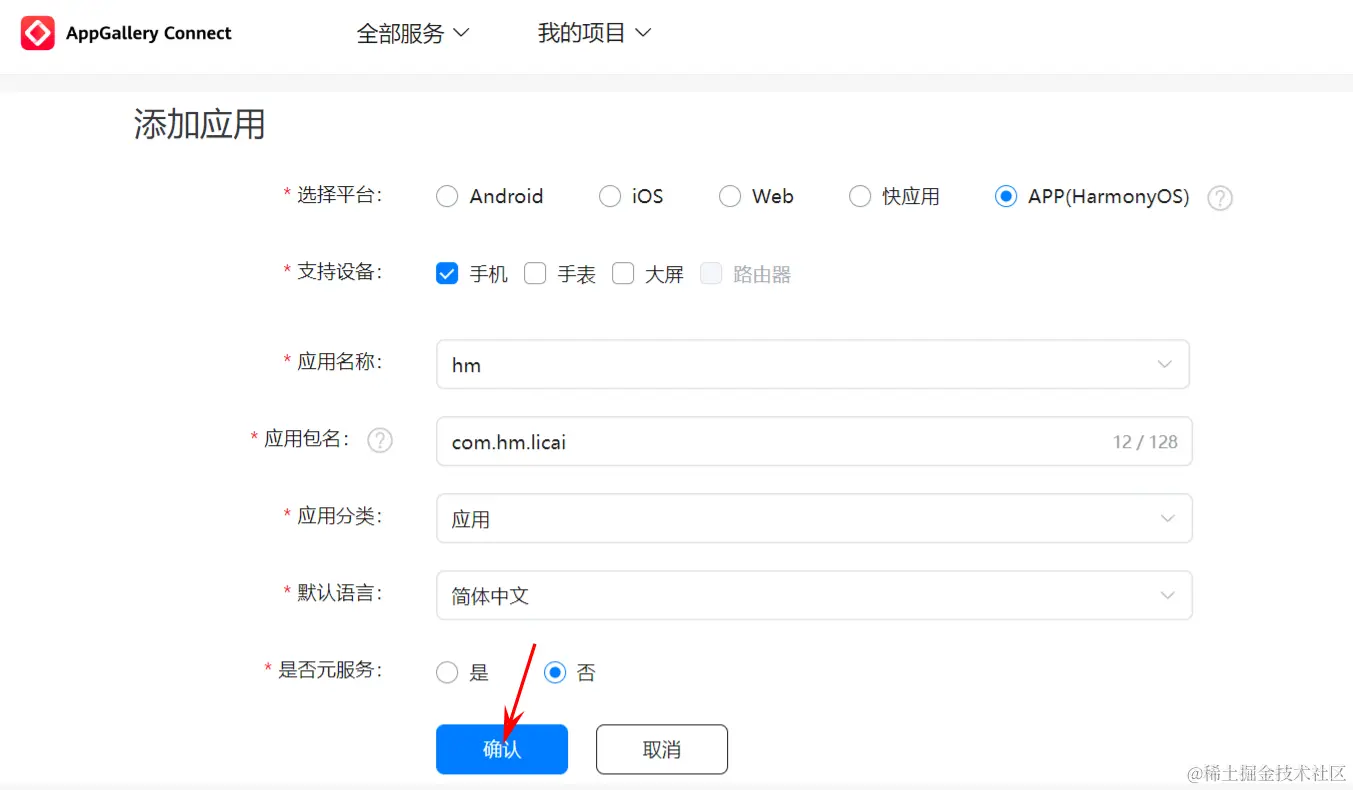Open help icon next to APP(HarmonyOS)
This screenshot has height=790, width=1353.
[x=1220, y=198]
